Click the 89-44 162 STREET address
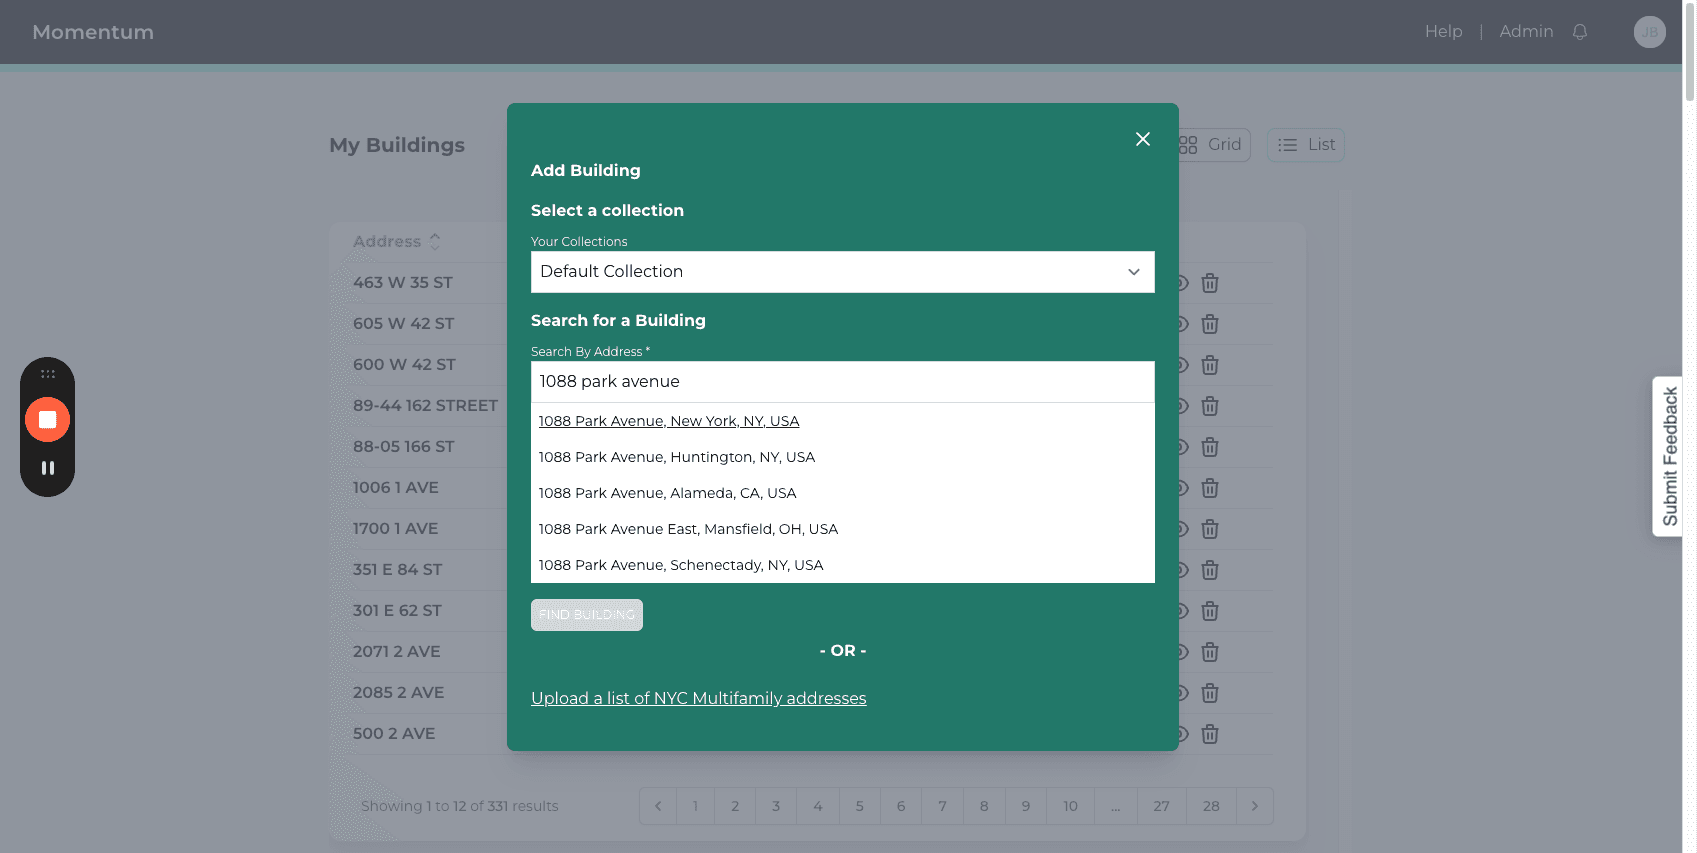 [425, 406]
